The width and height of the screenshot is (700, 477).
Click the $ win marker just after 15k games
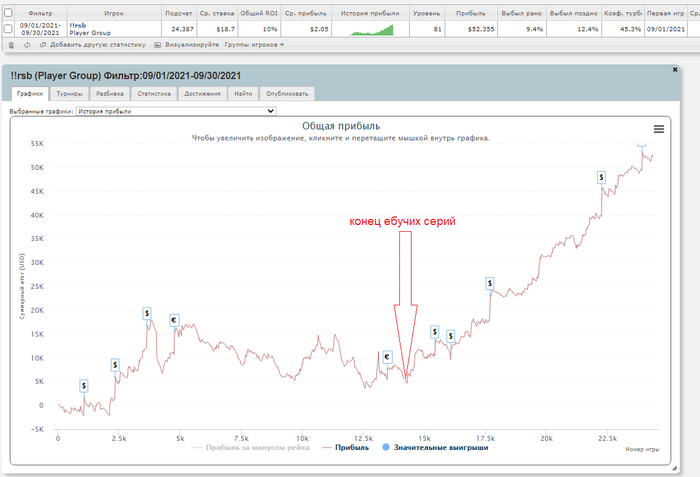point(435,332)
